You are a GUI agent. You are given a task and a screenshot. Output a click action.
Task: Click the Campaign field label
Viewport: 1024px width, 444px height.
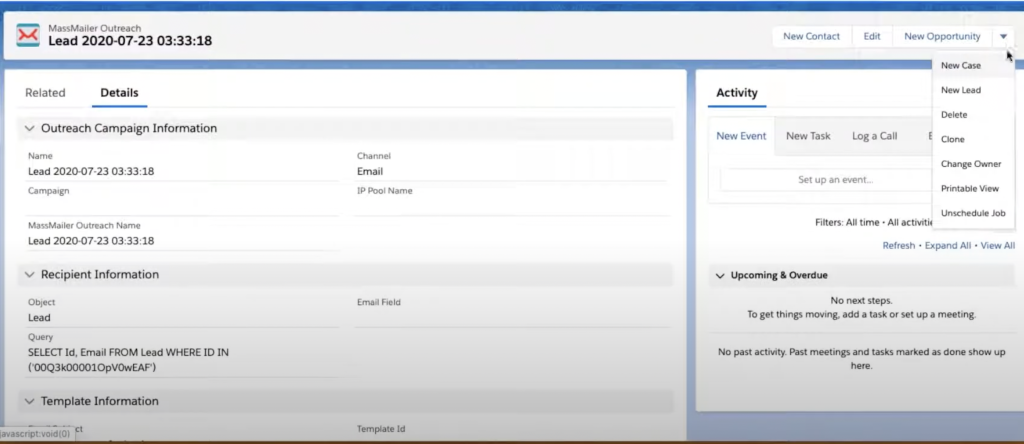tap(48, 191)
